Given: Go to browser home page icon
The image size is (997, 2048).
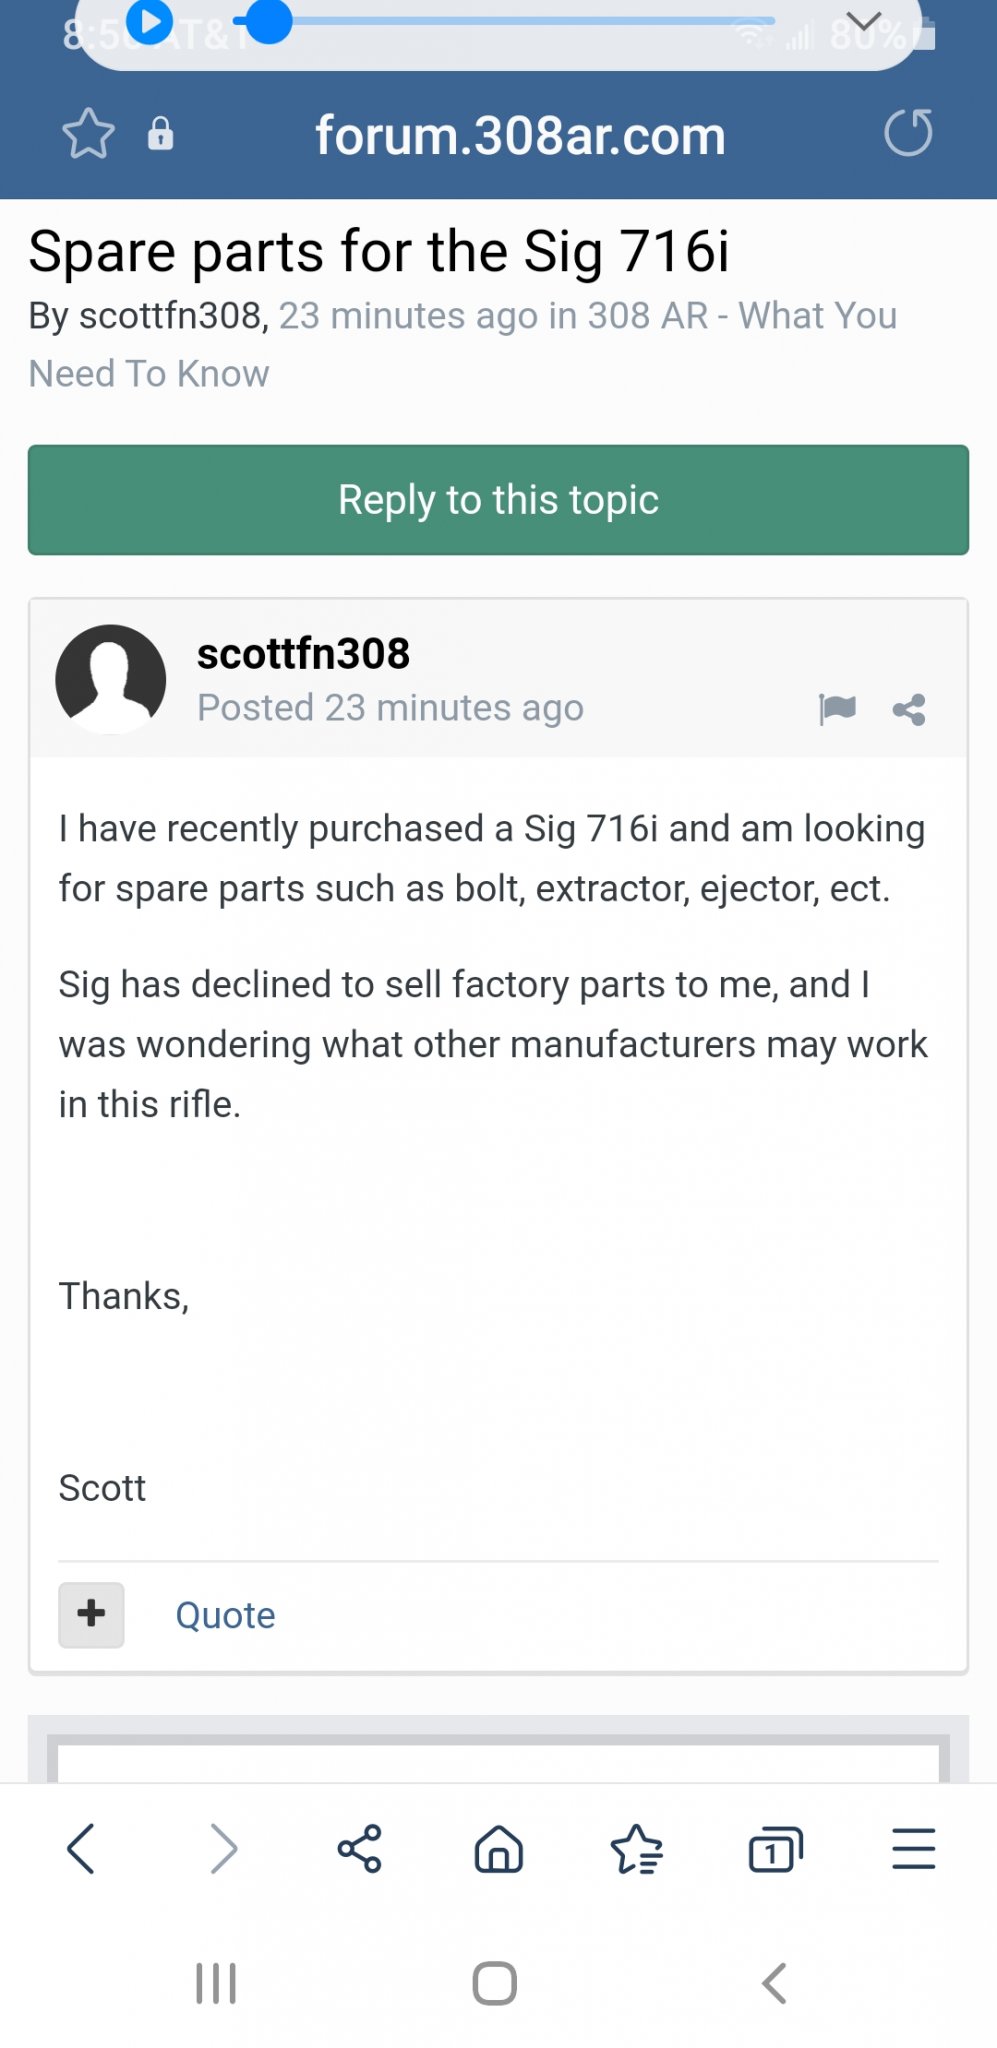Looking at the screenshot, I should click(x=498, y=1848).
